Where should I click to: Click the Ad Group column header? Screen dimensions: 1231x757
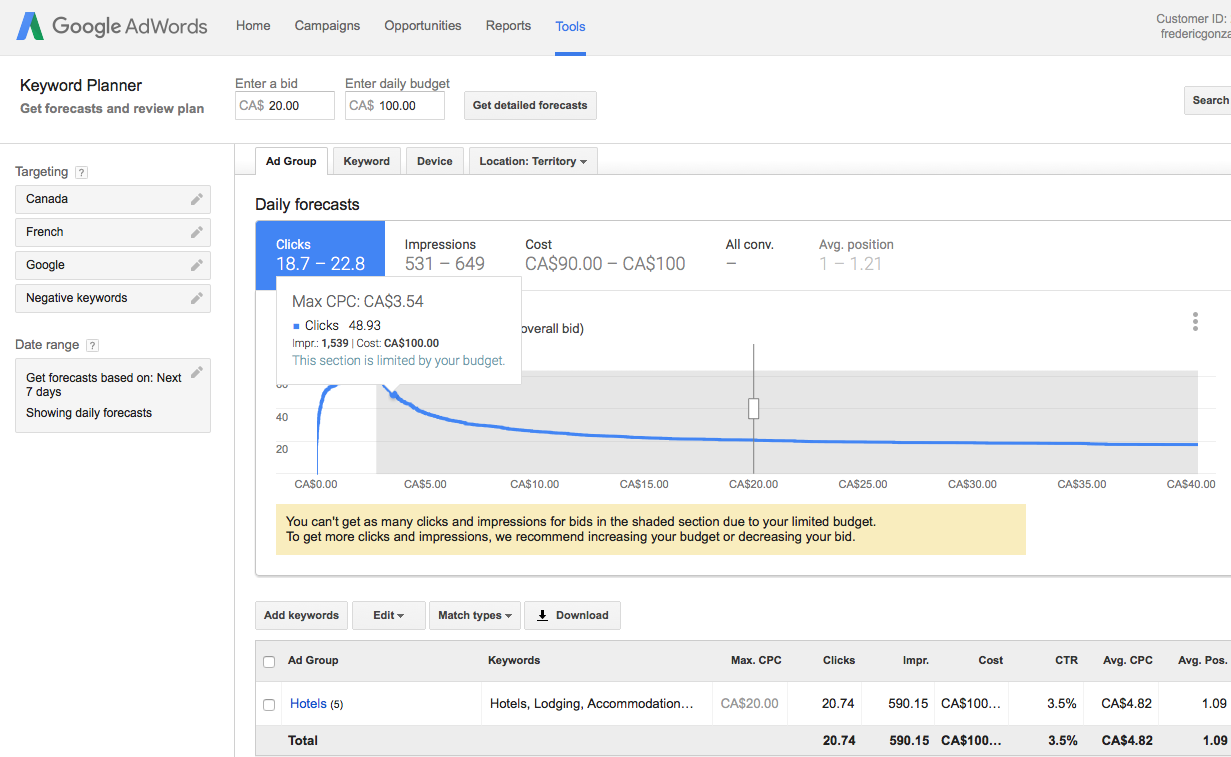(x=313, y=661)
